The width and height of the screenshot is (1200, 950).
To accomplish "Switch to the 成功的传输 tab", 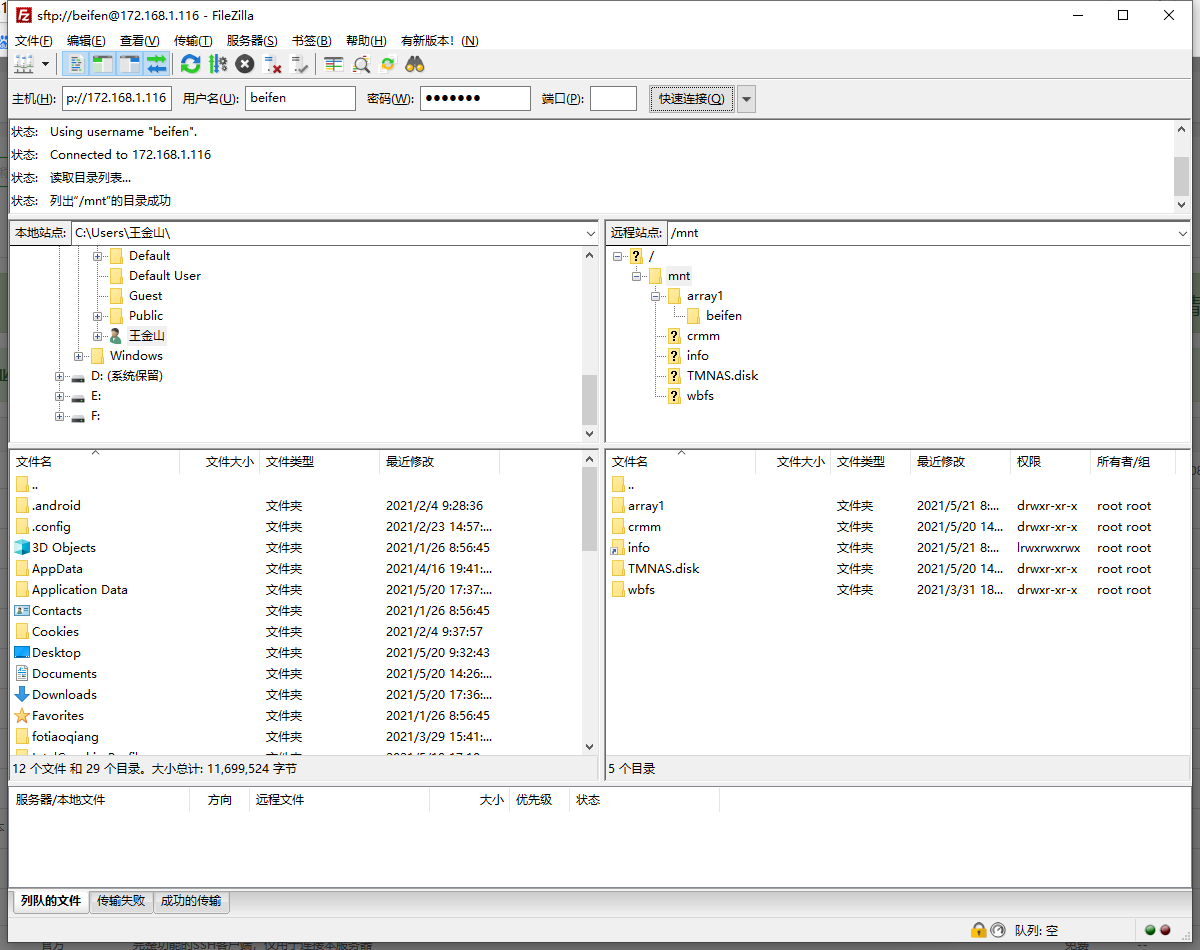I will (x=191, y=901).
